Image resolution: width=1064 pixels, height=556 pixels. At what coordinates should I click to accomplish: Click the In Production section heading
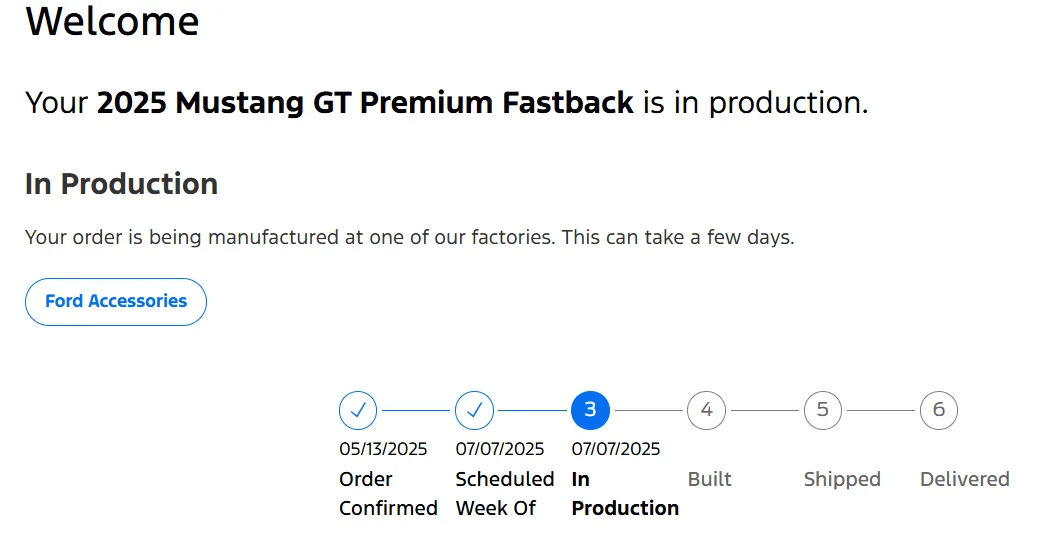click(121, 184)
